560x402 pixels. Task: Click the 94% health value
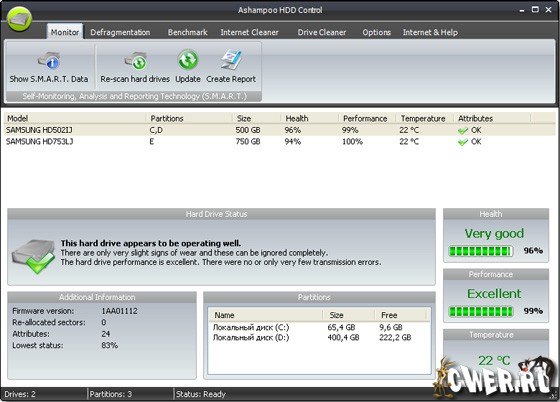coord(293,142)
